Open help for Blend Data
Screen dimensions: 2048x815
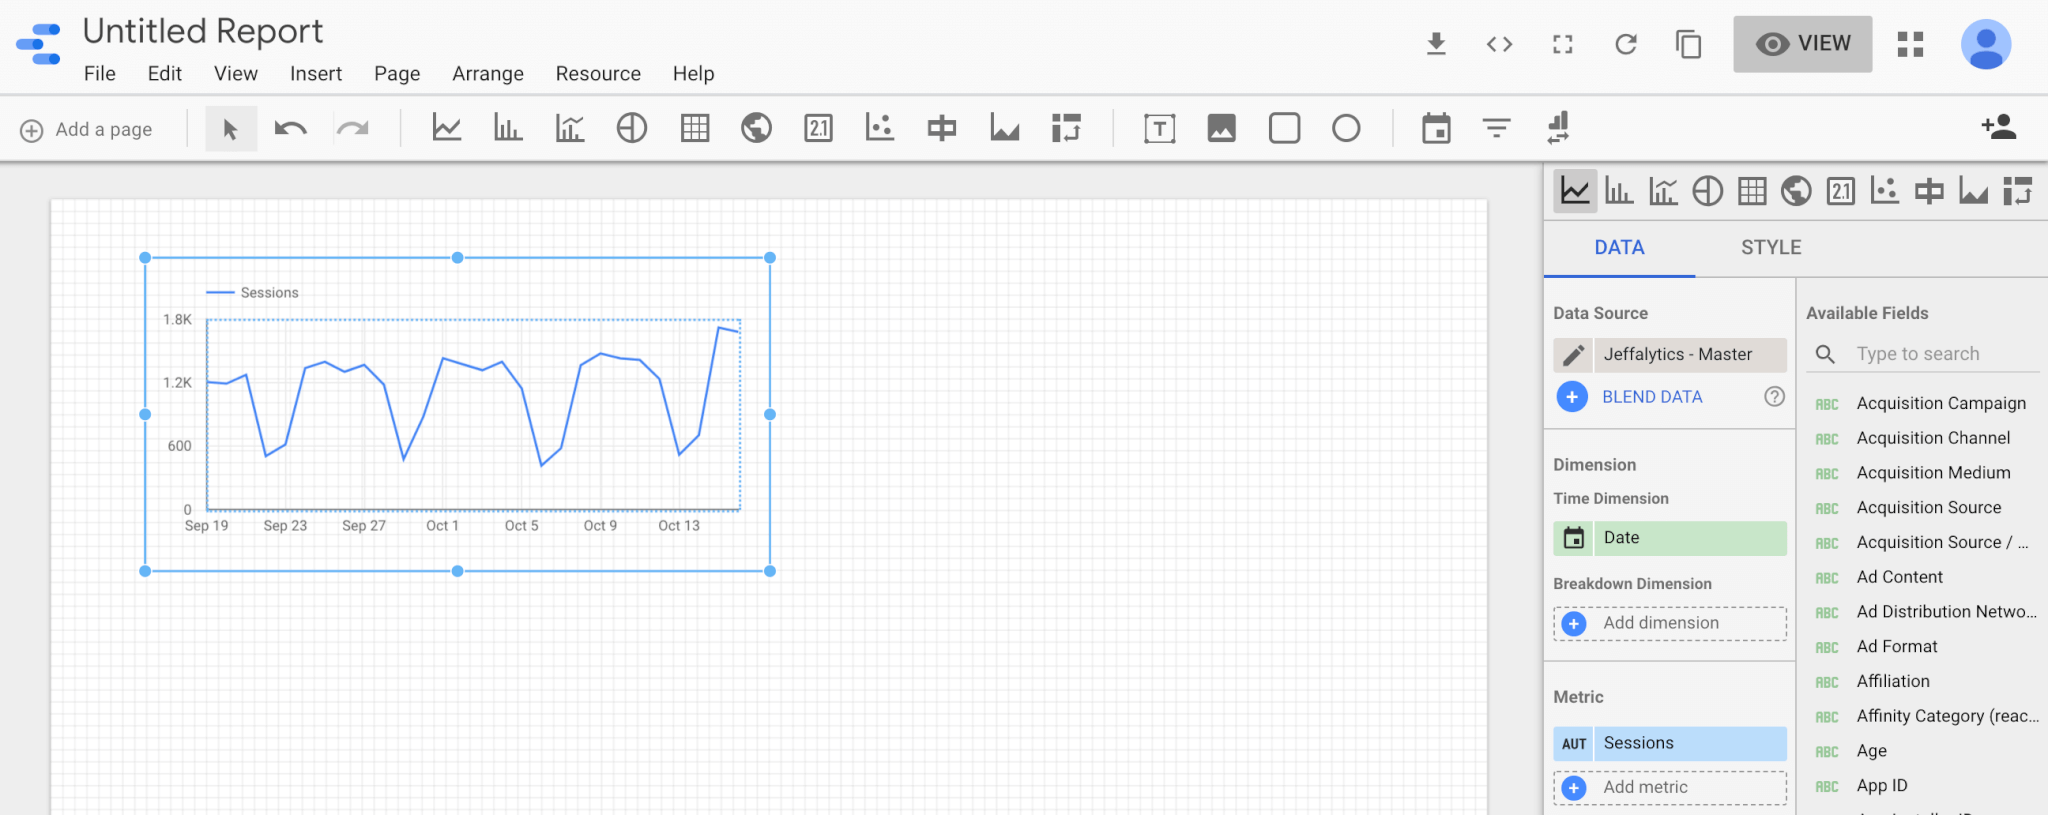(x=1774, y=397)
